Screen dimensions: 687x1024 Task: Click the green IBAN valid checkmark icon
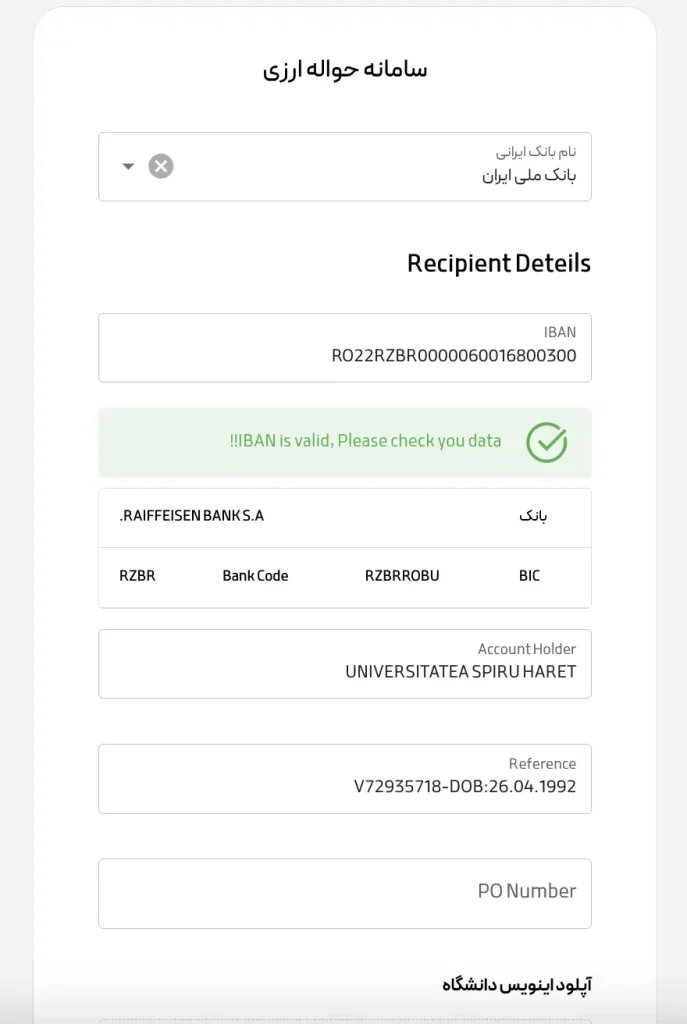click(x=547, y=442)
